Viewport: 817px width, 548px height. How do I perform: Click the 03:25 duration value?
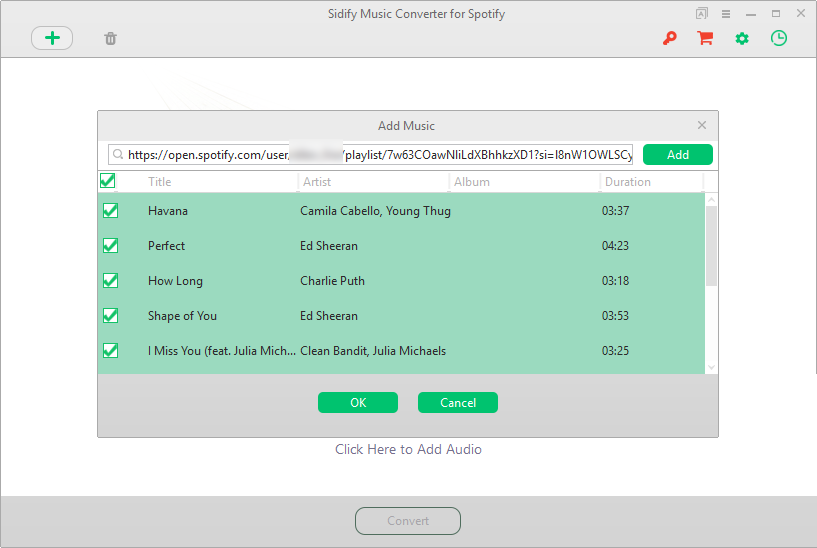coord(615,351)
